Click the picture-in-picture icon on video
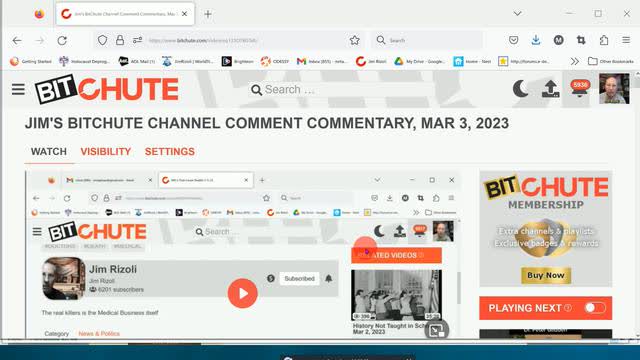Screen dimensions: 640x360 (x=436, y=330)
